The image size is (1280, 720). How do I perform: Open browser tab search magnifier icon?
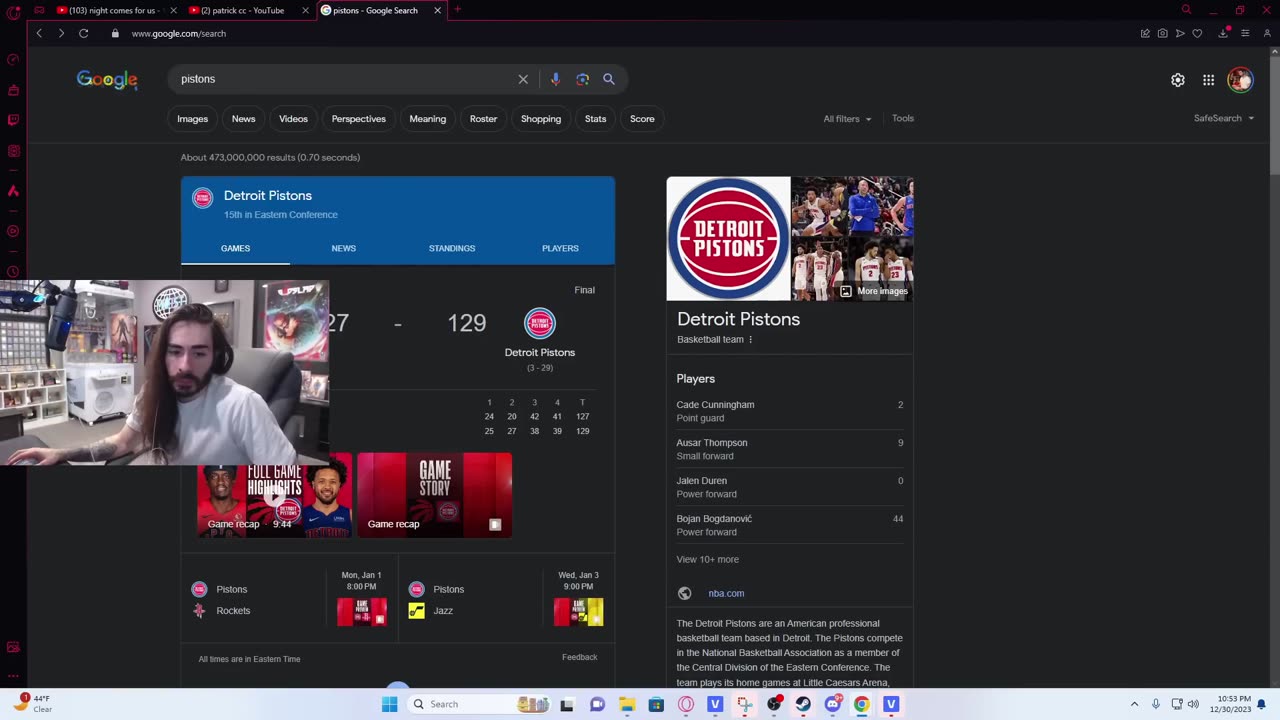1186,10
